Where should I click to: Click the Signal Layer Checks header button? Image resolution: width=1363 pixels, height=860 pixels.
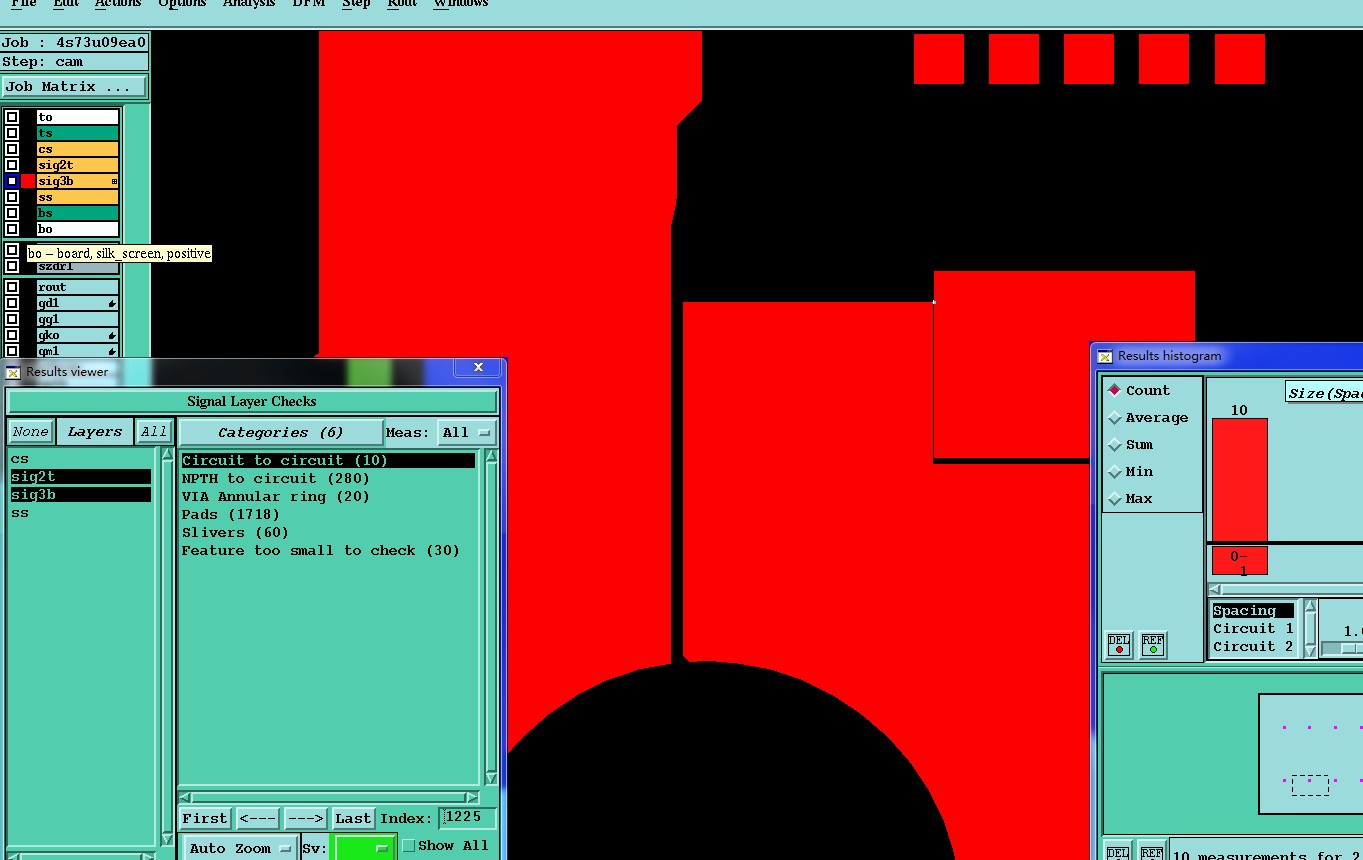pyautogui.click(x=252, y=402)
